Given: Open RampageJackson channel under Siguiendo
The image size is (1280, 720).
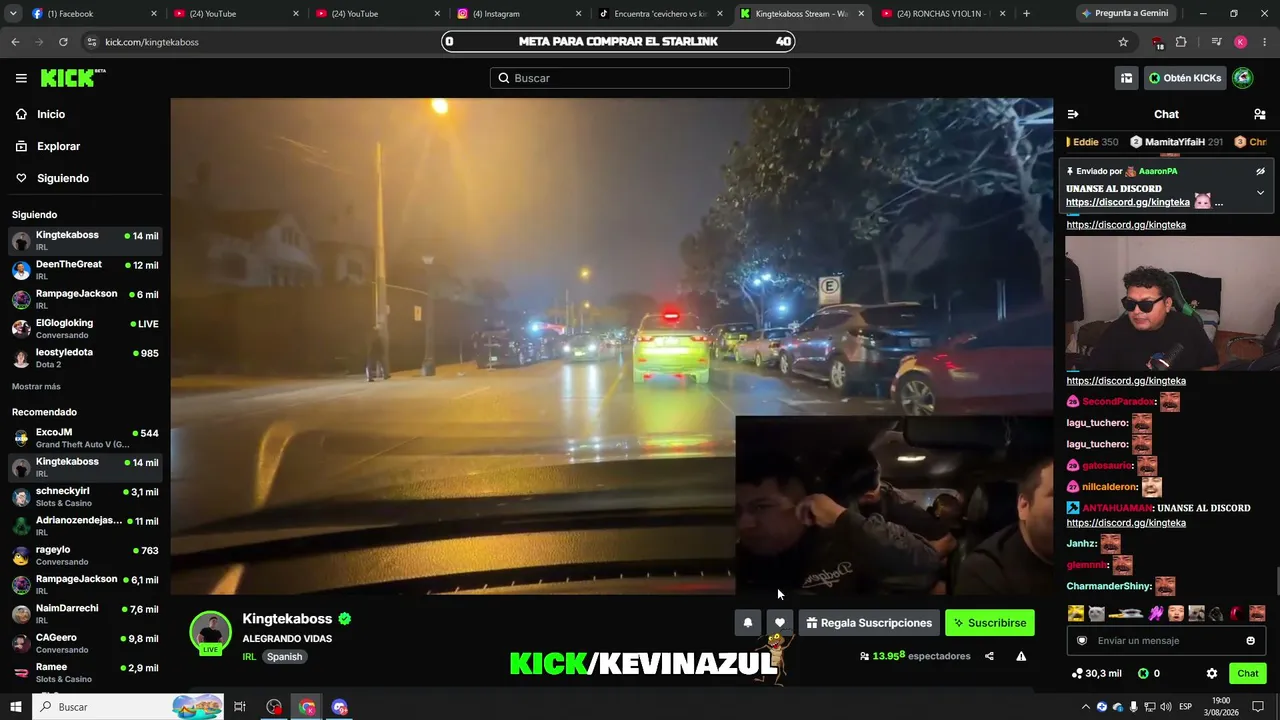Looking at the screenshot, I should (85, 299).
